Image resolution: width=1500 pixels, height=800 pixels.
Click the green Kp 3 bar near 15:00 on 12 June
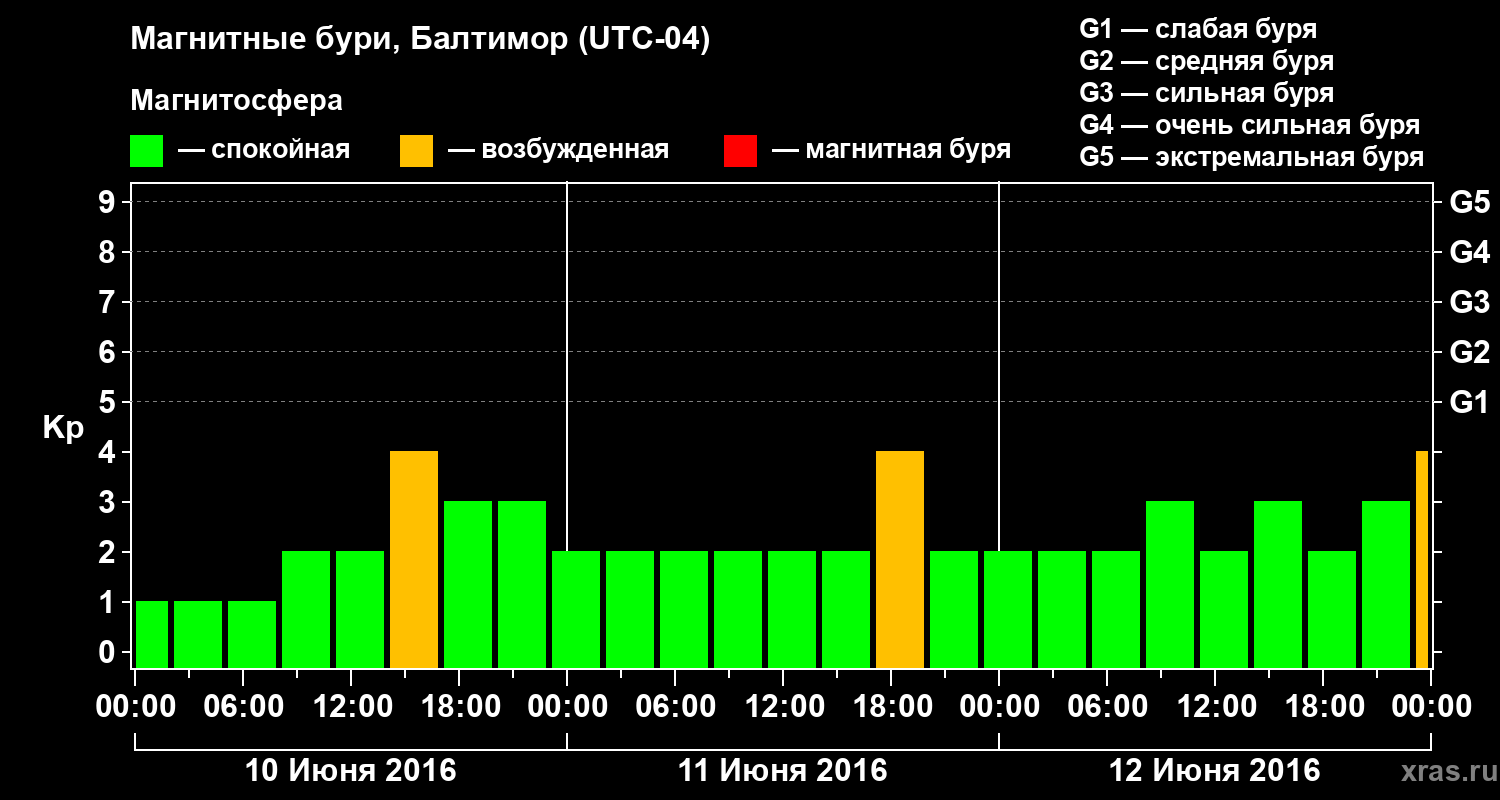coord(1278,585)
